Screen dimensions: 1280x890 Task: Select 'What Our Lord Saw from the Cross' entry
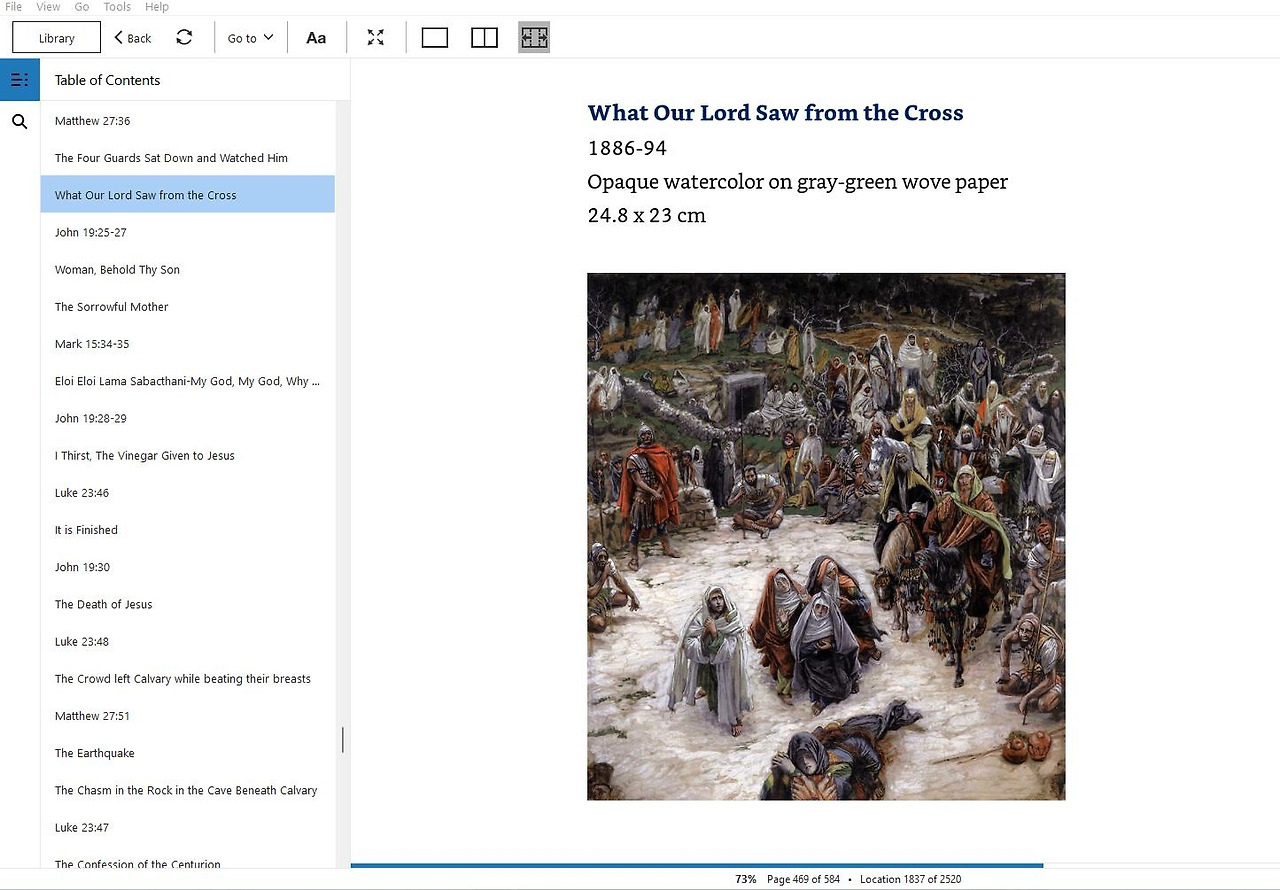[188, 195]
